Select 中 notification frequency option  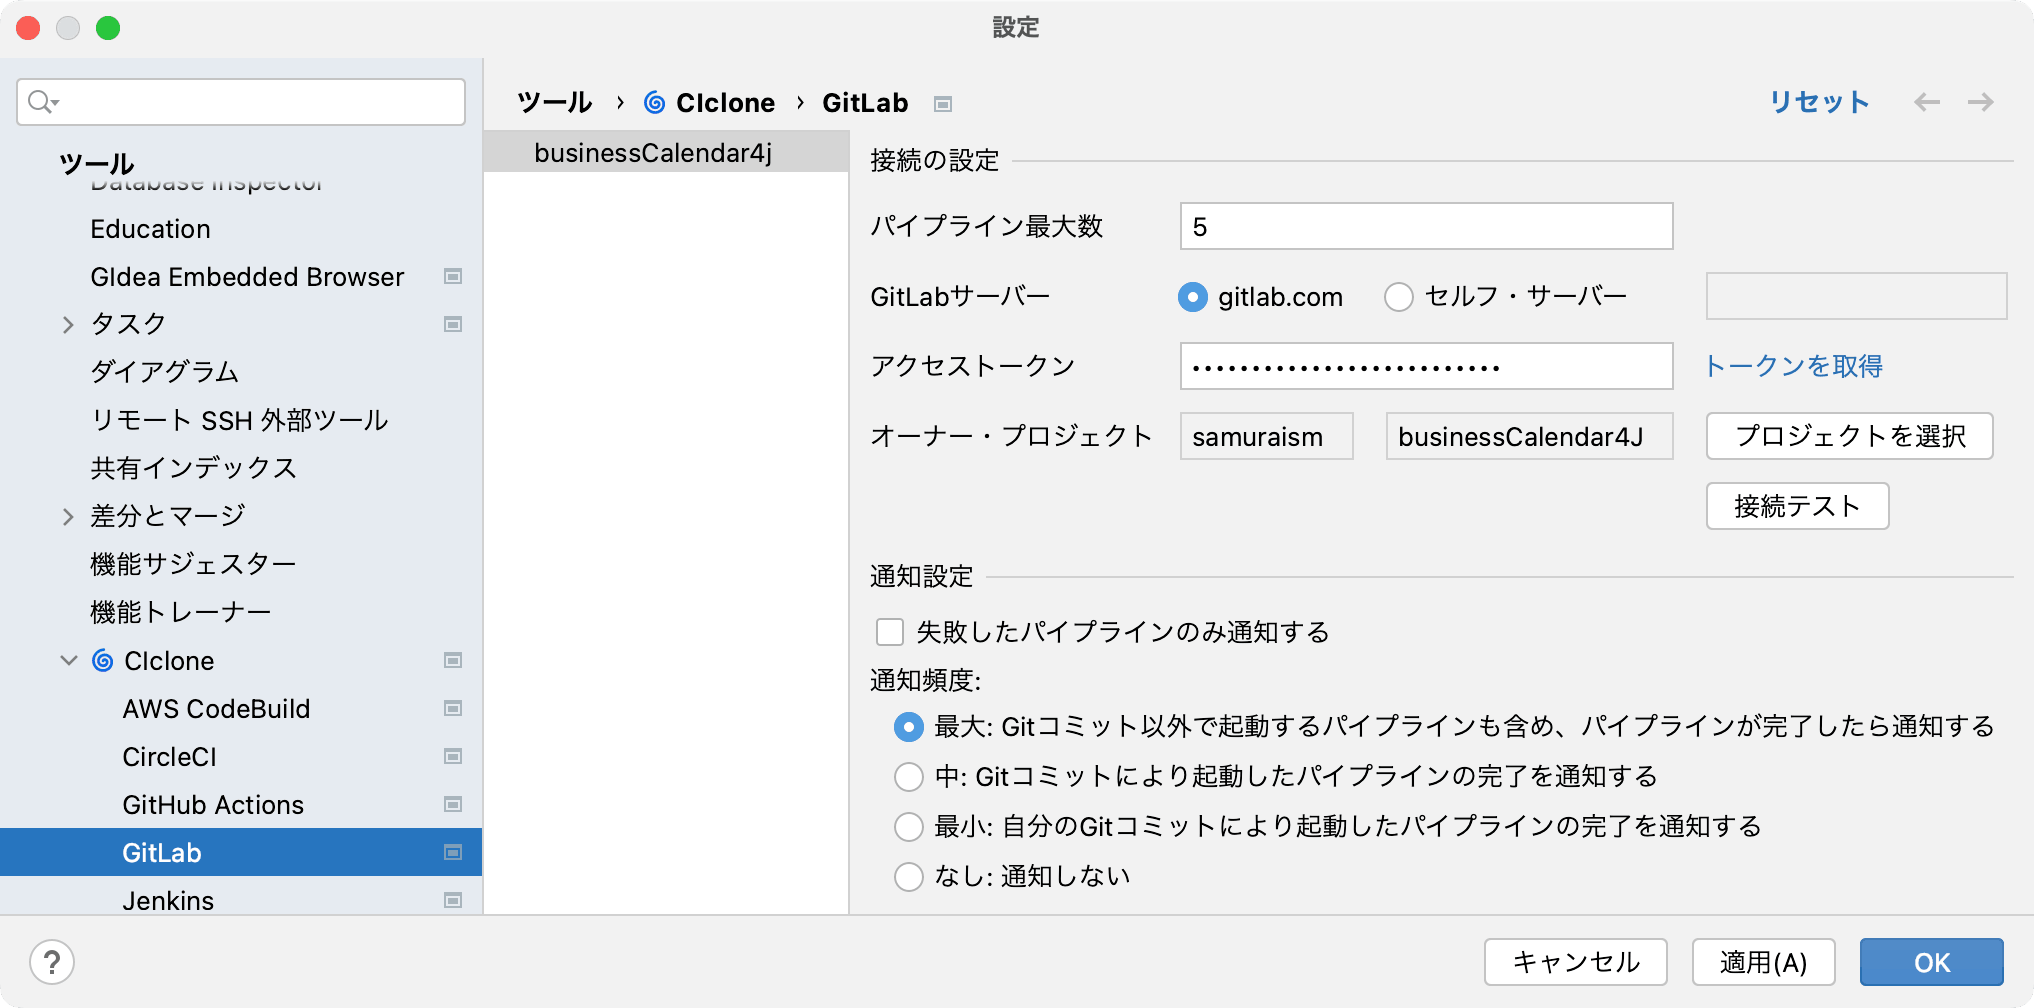click(908, 777)
